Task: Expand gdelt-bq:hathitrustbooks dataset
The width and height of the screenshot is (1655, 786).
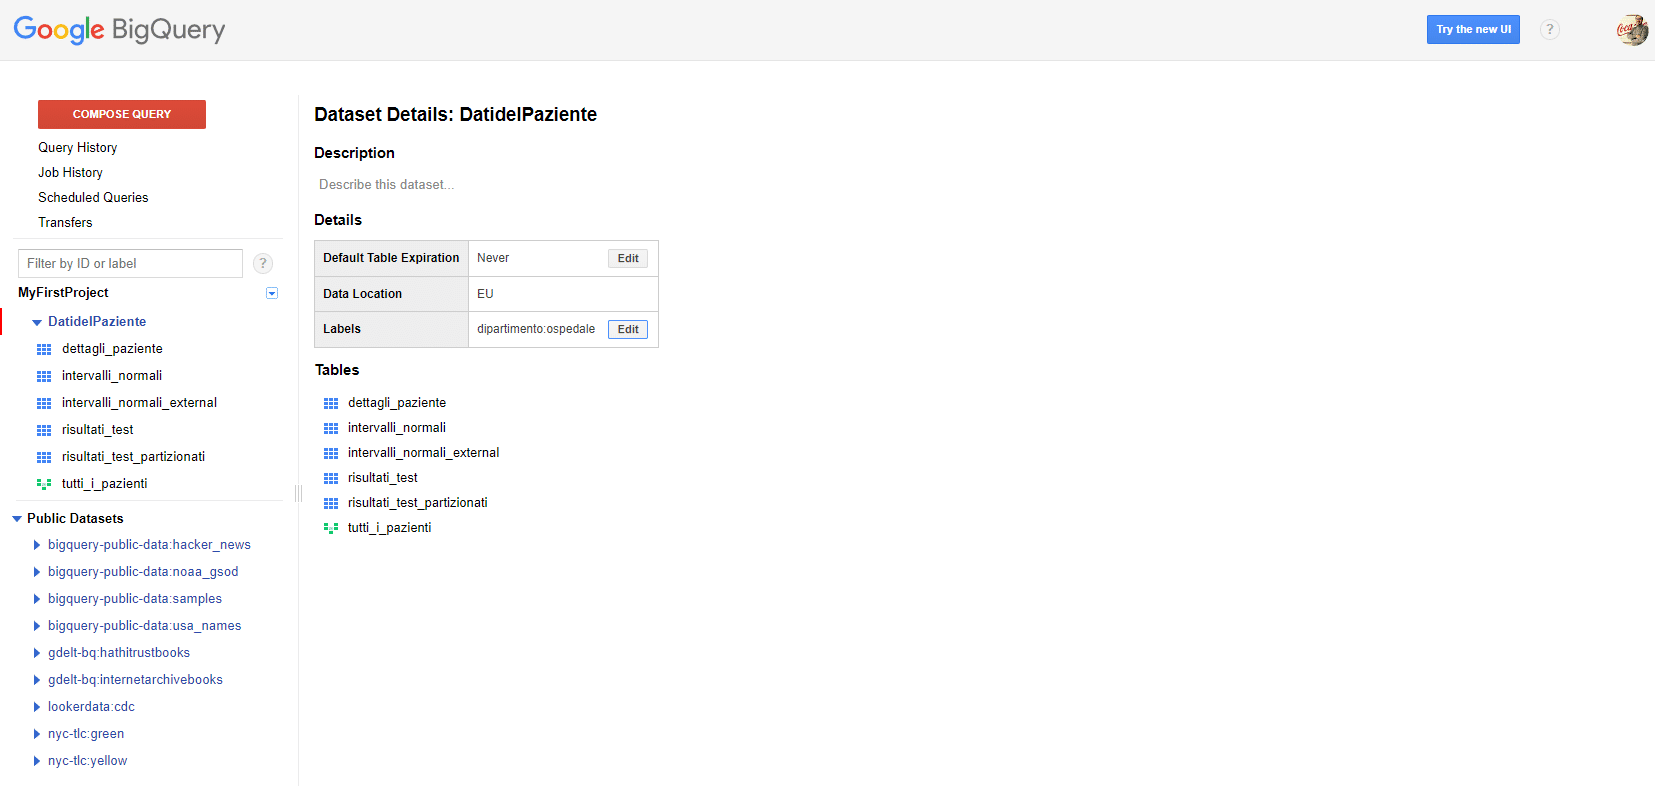Action: 37,653
